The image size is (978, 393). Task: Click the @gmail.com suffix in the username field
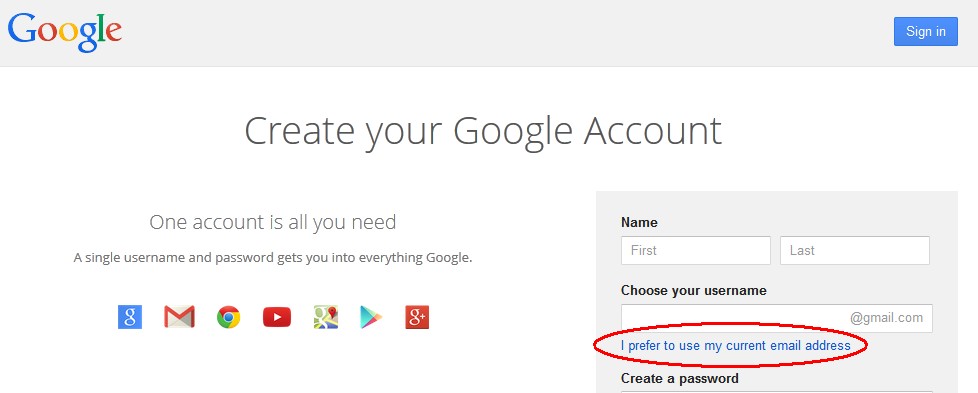pos(886,318)
